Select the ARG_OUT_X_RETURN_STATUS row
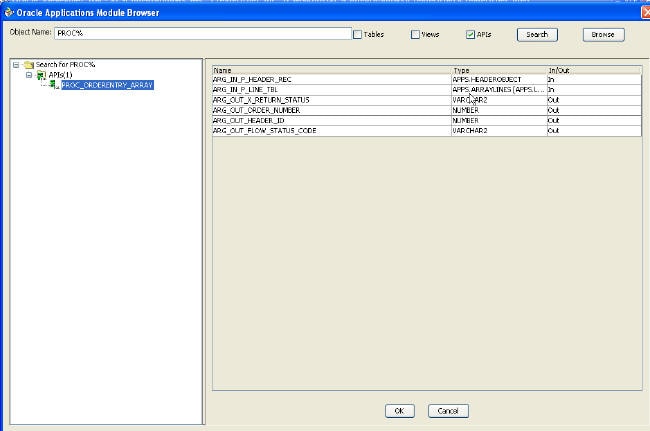Screen dimensions: 650x431 coord(427,100)
